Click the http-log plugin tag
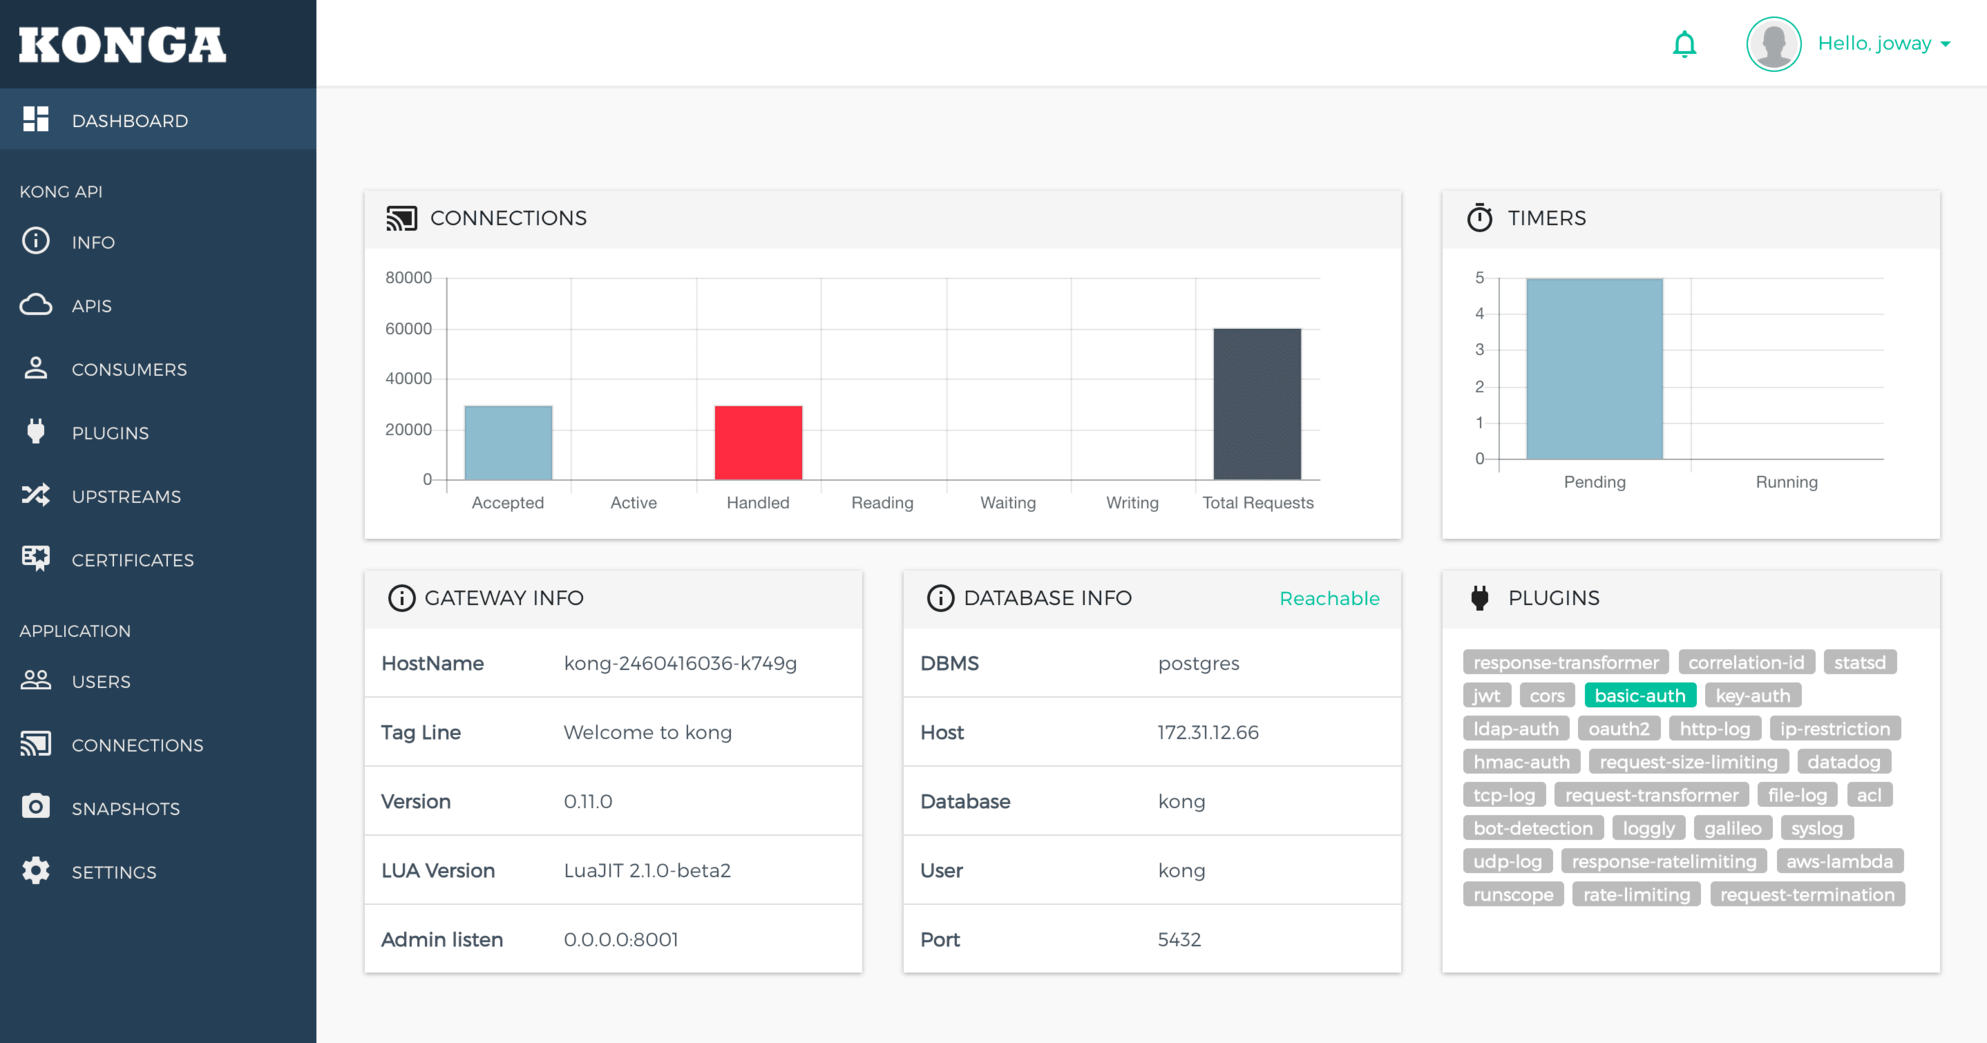 (x=1715, y=728)
